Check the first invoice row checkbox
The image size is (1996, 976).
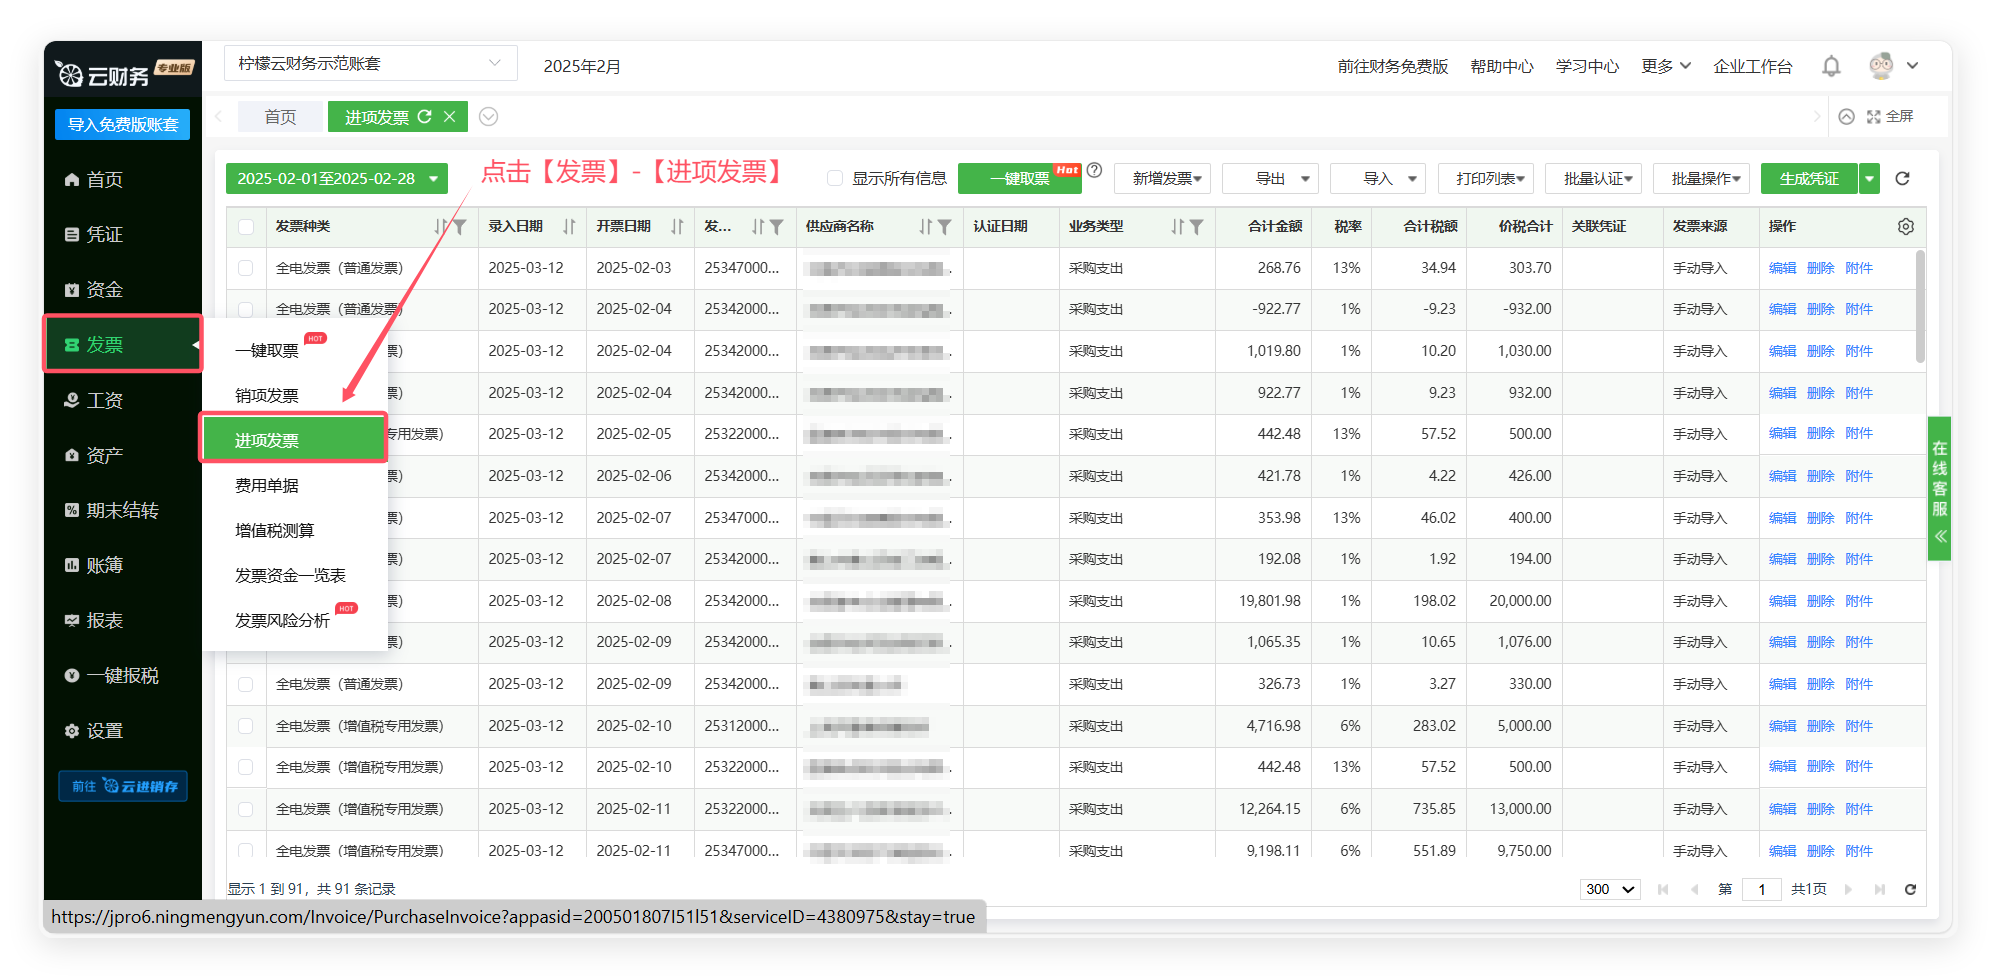(x=246, y=268)
